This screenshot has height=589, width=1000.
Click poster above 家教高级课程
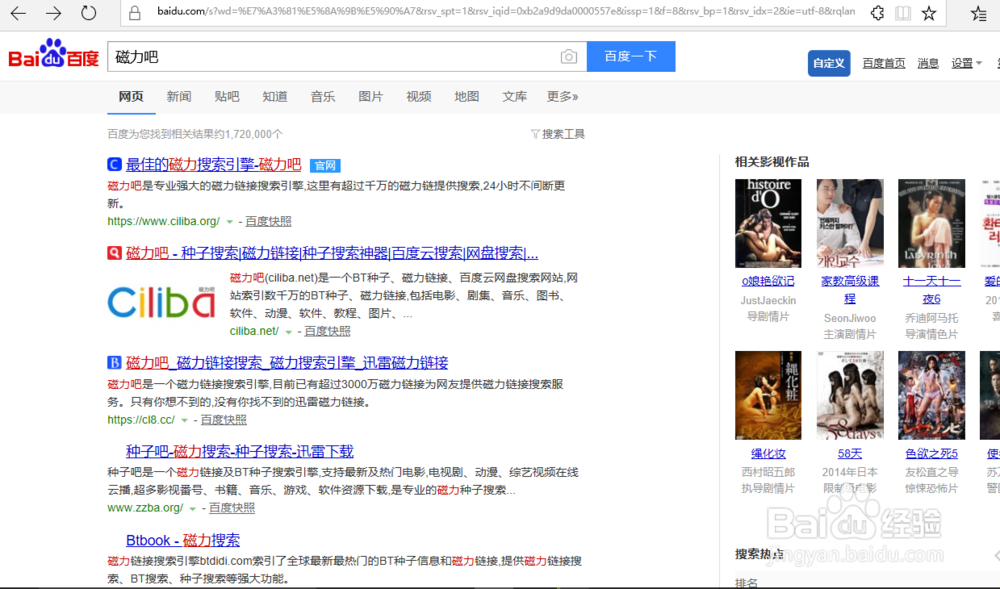[850, 223]
